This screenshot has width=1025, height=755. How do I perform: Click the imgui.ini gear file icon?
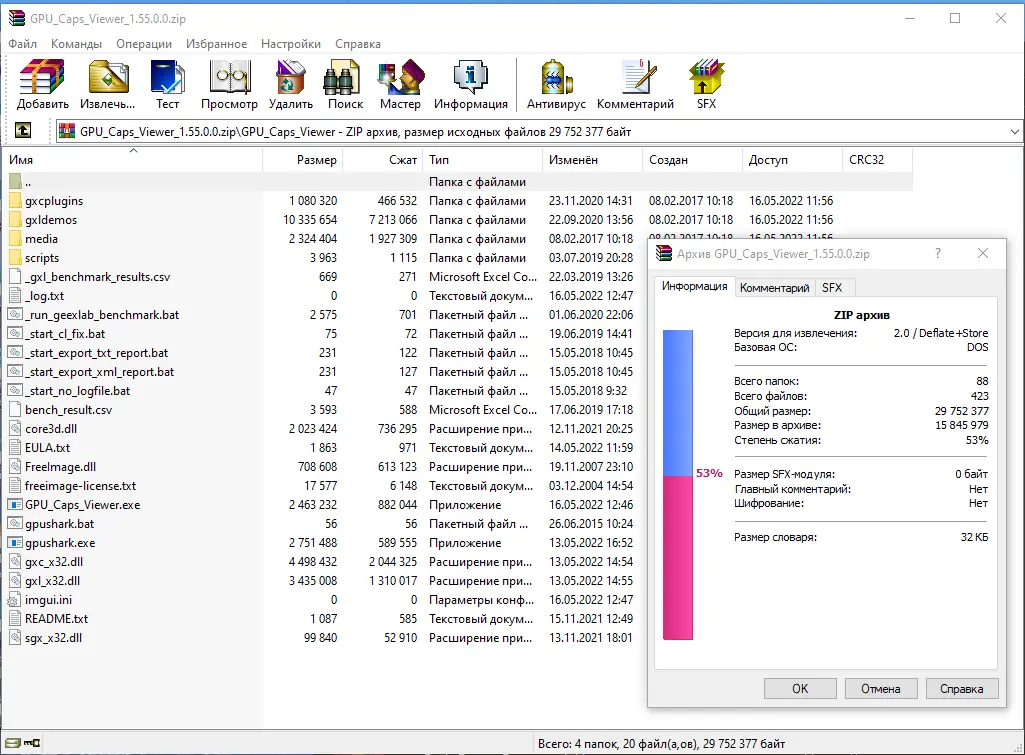point(14,600)
